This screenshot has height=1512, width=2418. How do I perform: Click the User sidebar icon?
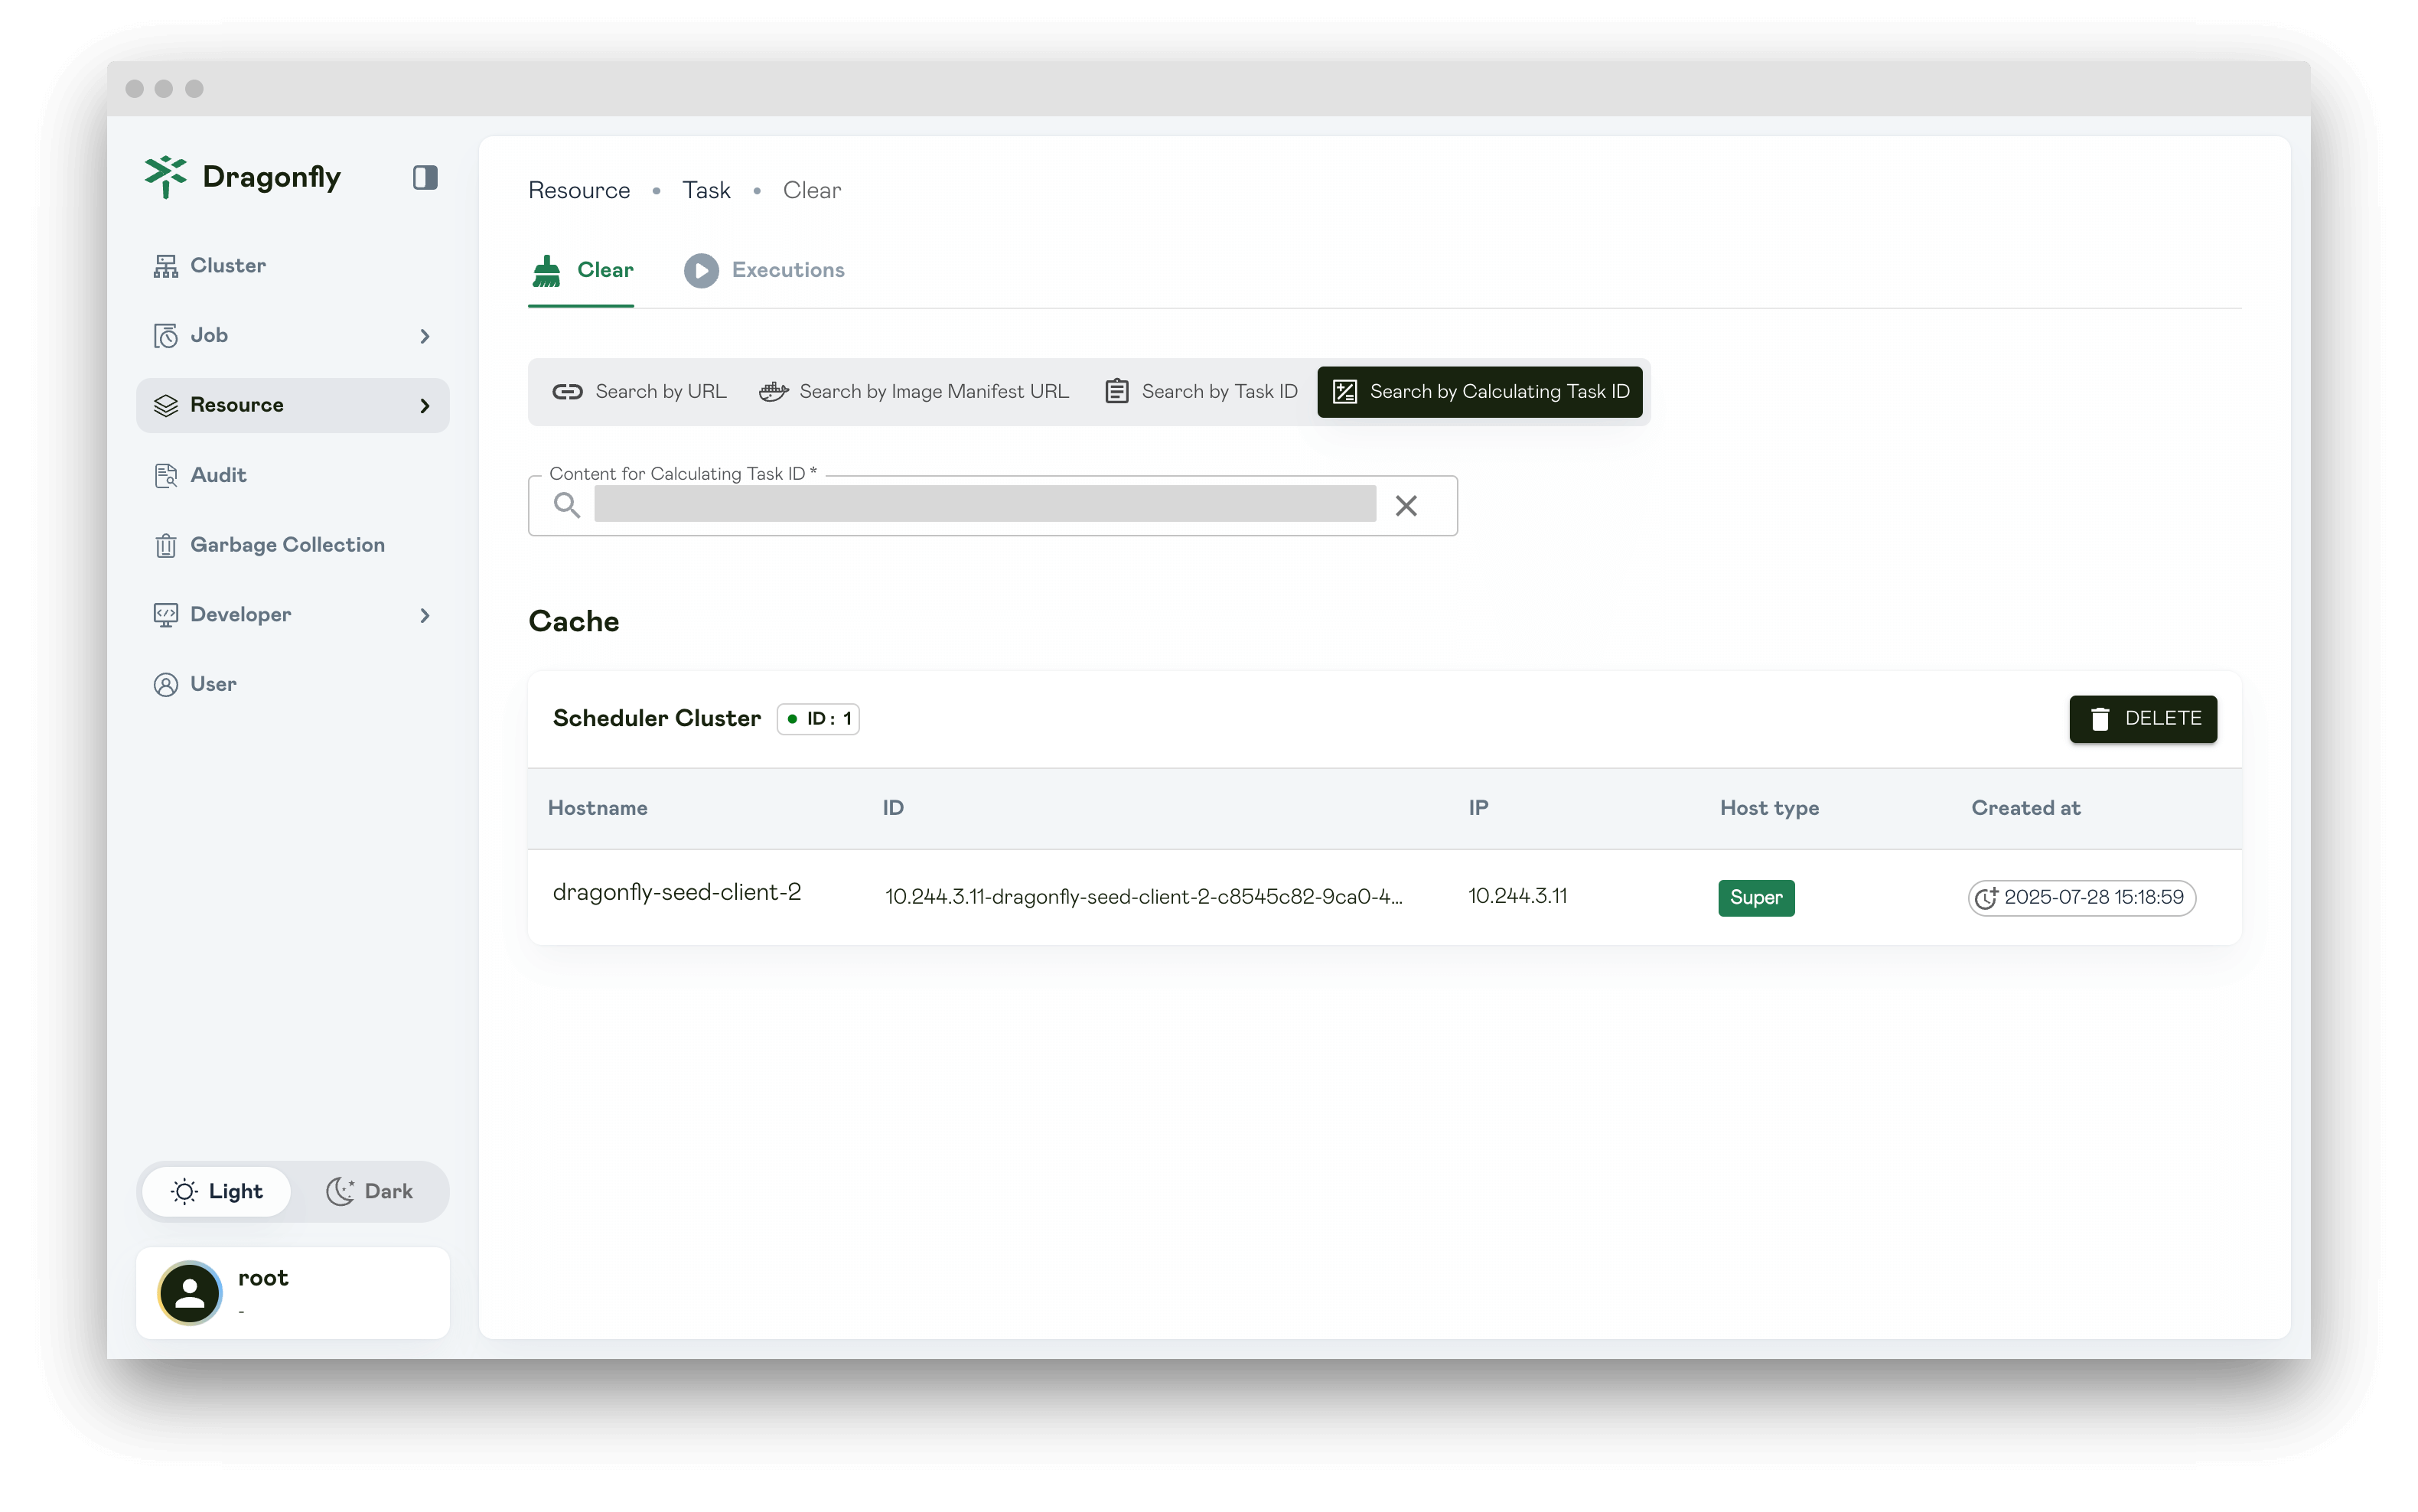166,684
